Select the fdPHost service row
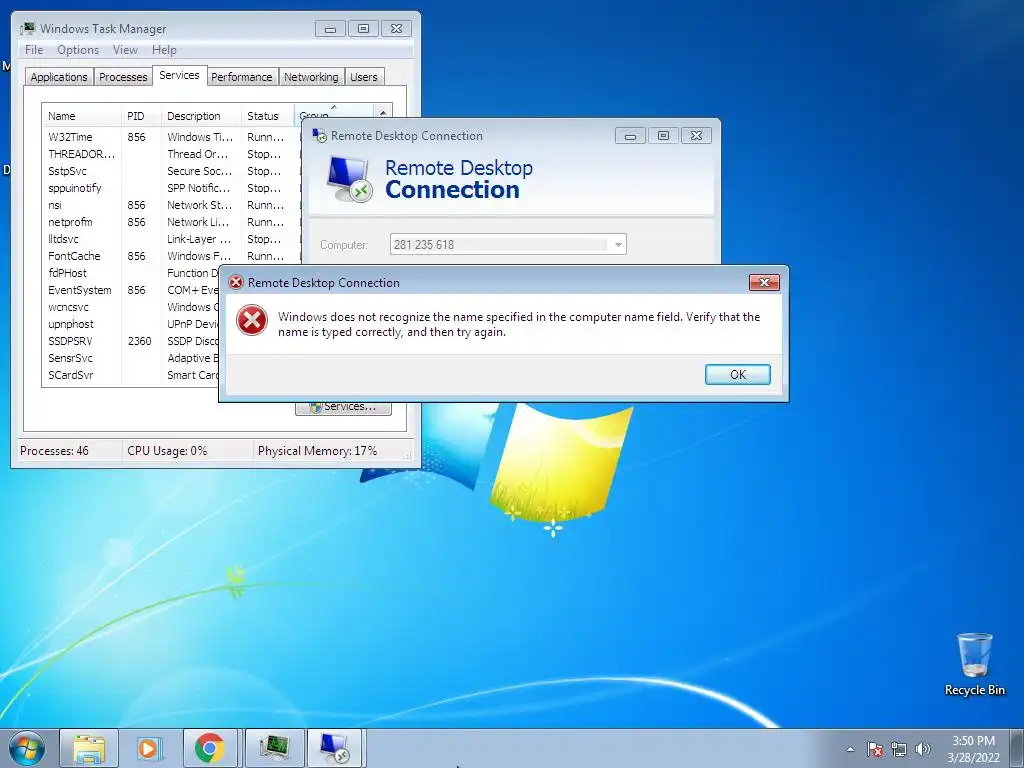The width and height of the screenshot is (1024, 768). (131, 273)
